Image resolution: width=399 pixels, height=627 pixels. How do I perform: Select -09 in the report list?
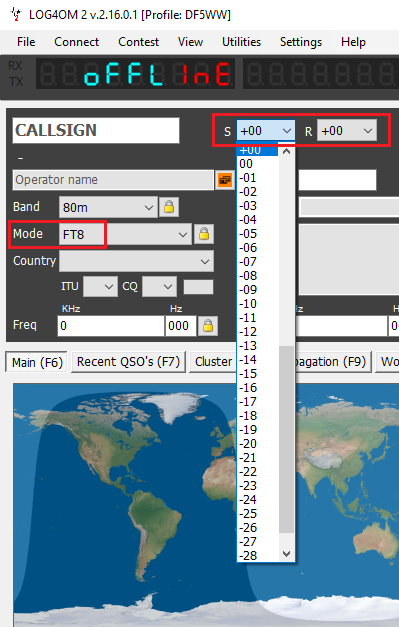coord(258,290)
